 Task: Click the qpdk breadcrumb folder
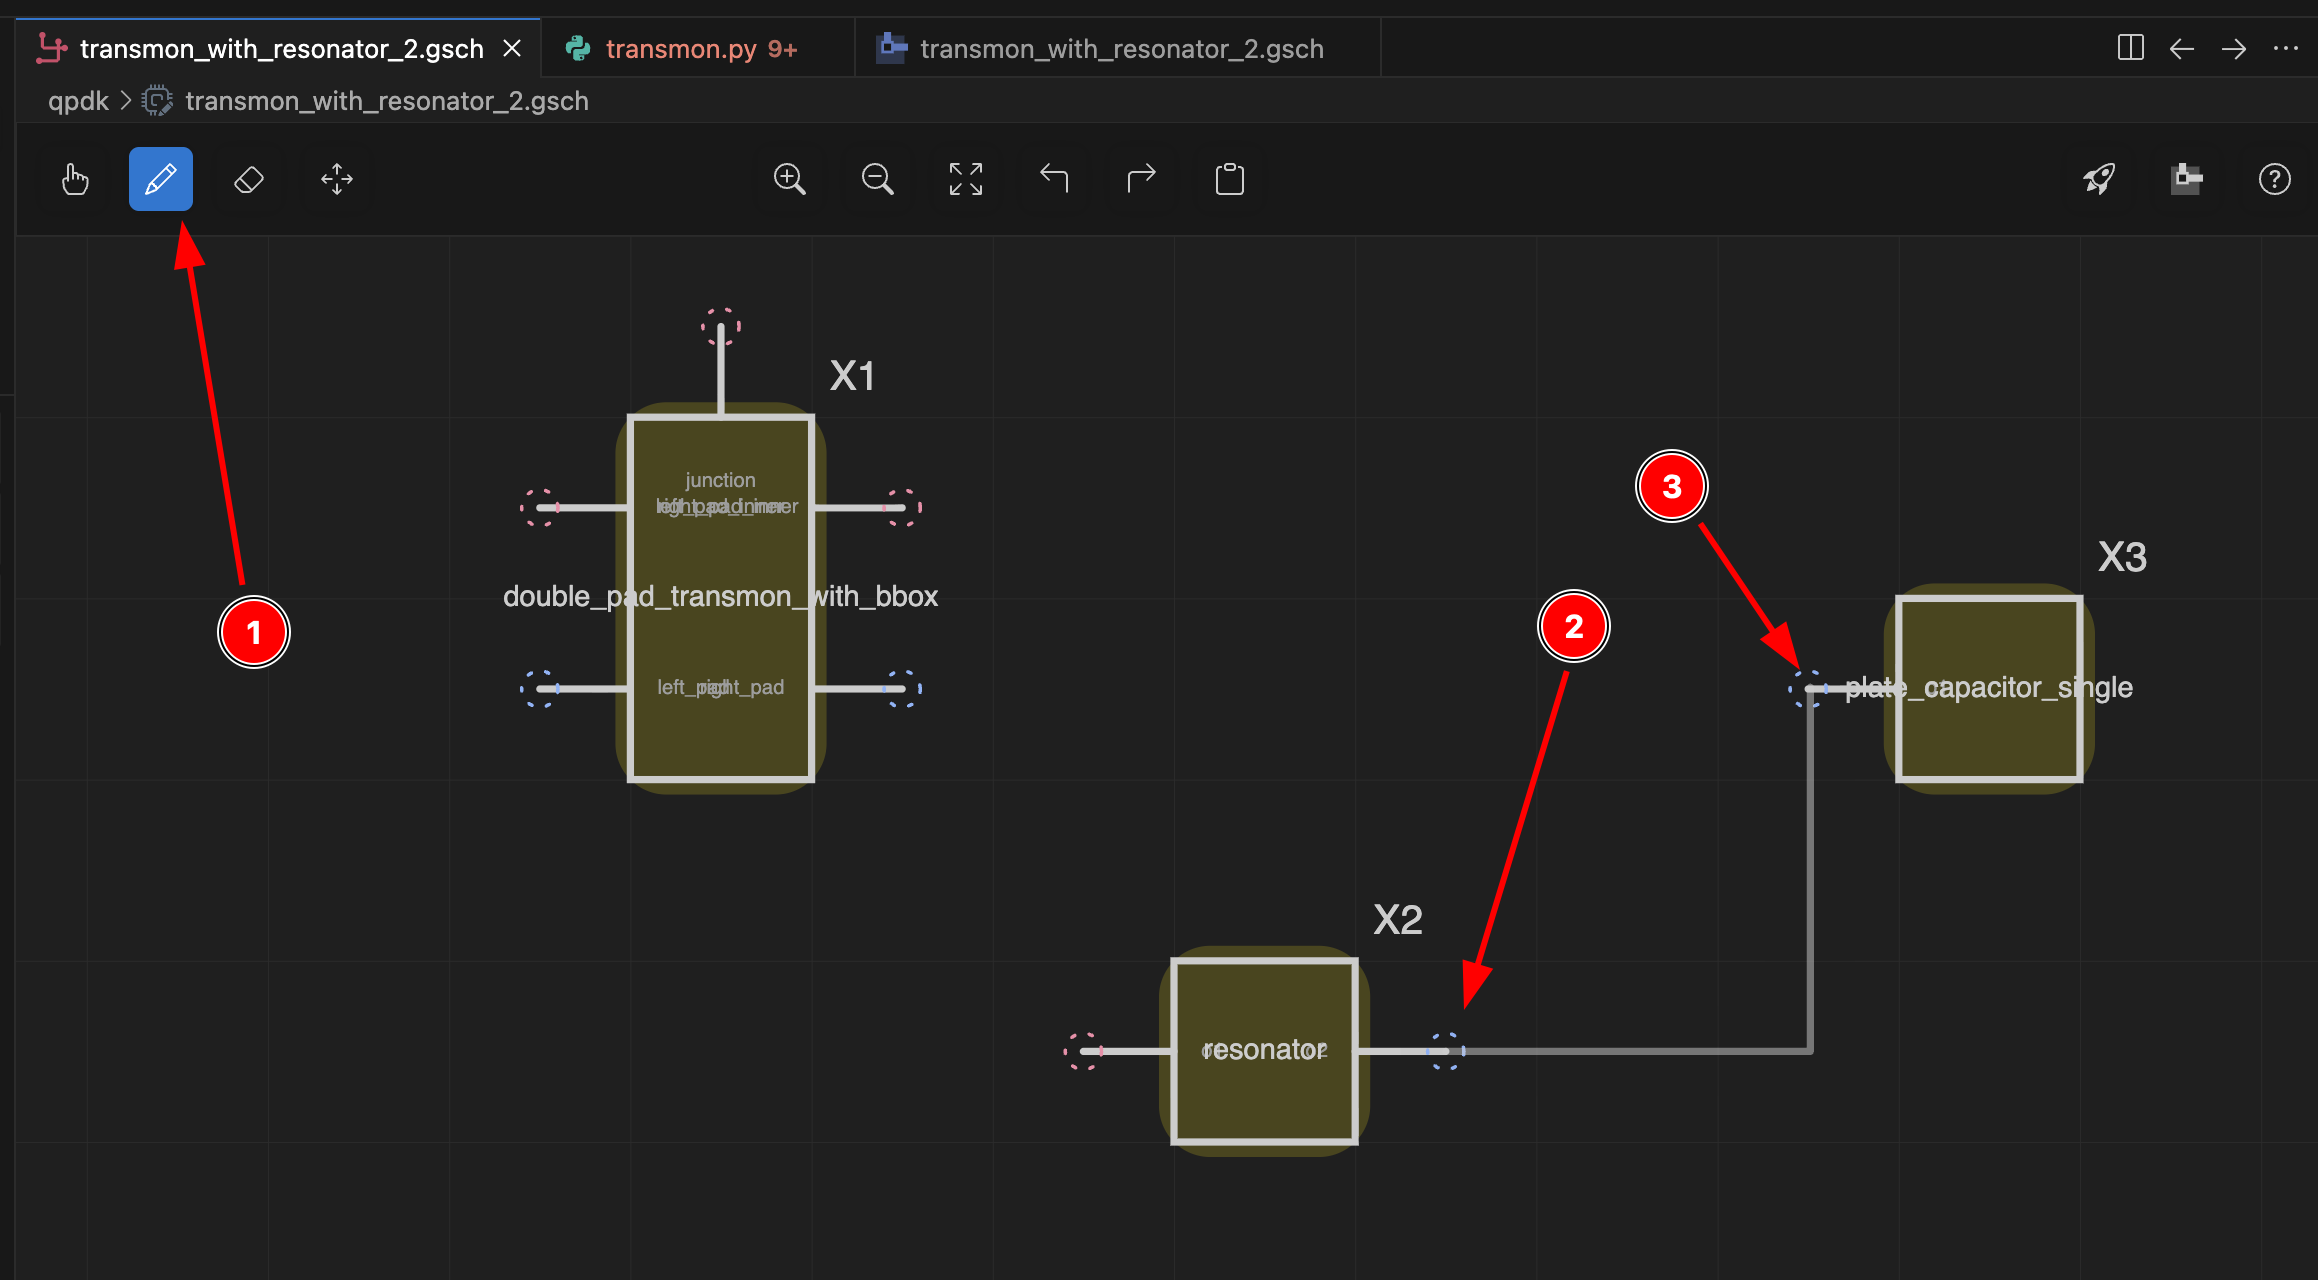(x=78, y=101)
